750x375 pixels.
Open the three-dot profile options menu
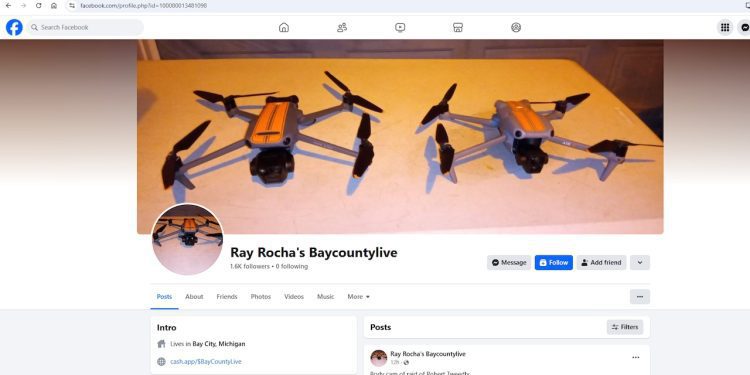[640, 297]
